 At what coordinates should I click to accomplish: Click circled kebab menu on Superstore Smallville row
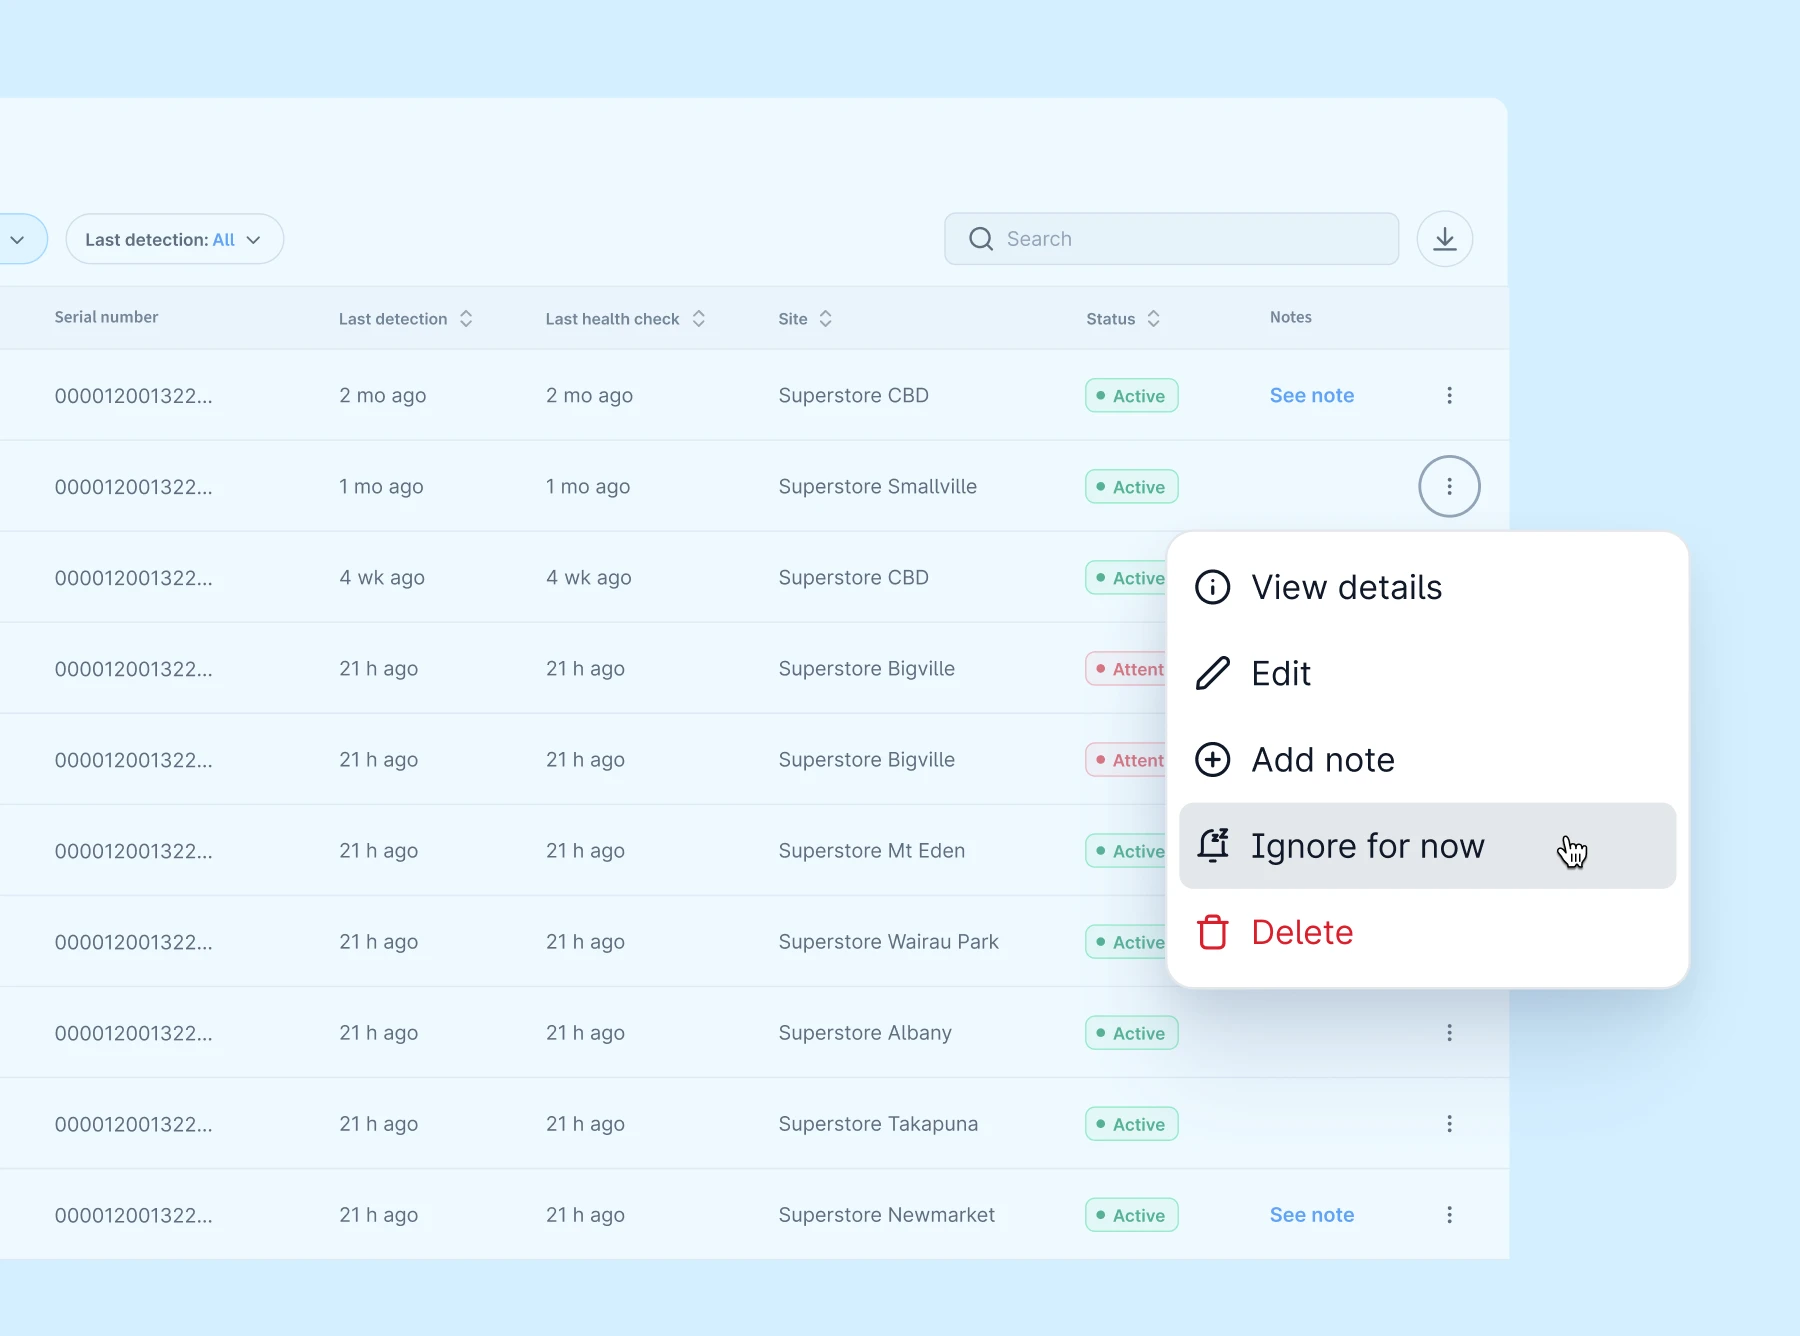coord(1449,486)
